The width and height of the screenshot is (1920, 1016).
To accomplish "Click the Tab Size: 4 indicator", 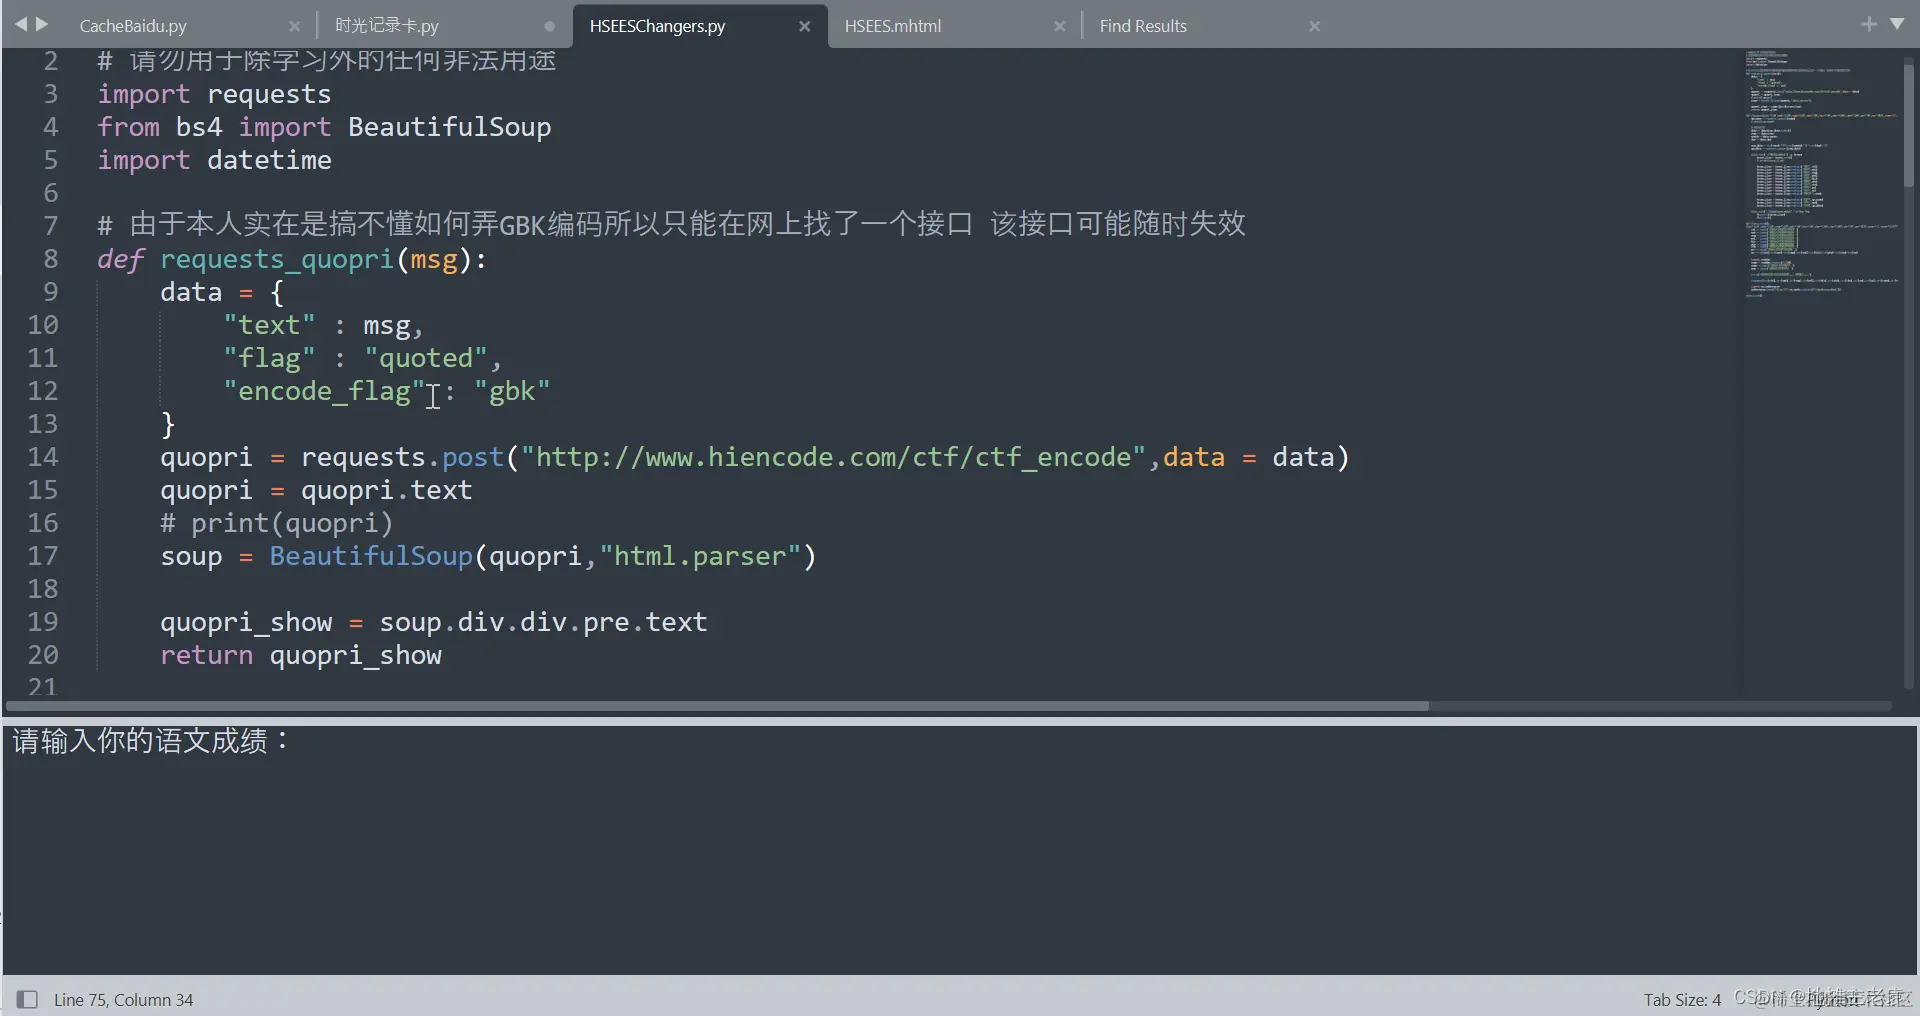I will tap(1682, 999).
